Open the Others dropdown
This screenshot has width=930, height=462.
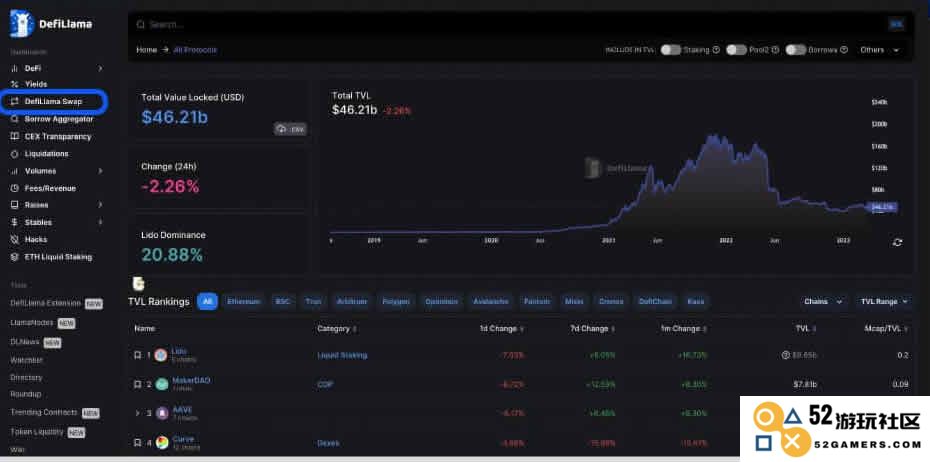[880, 50]
